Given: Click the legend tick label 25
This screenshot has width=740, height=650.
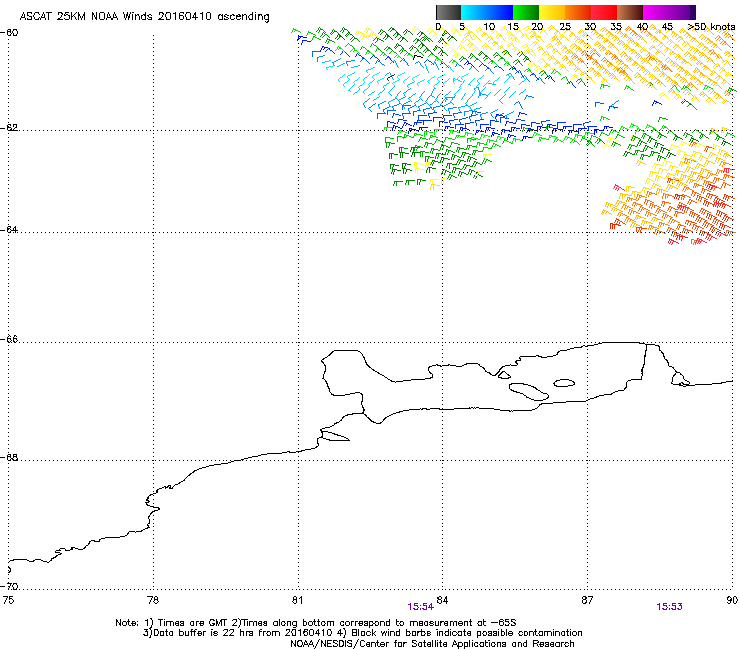Looking at the screenshot, I should 565,27.
